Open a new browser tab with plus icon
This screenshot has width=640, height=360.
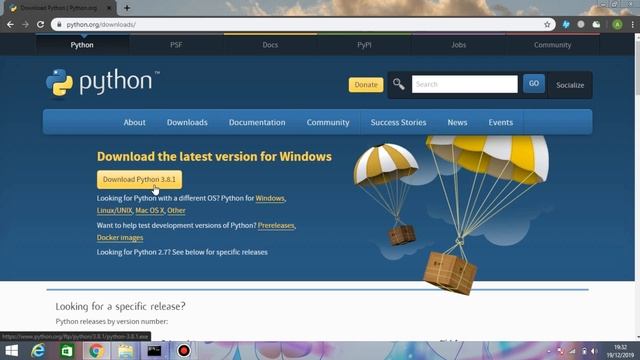click(127, 8)
